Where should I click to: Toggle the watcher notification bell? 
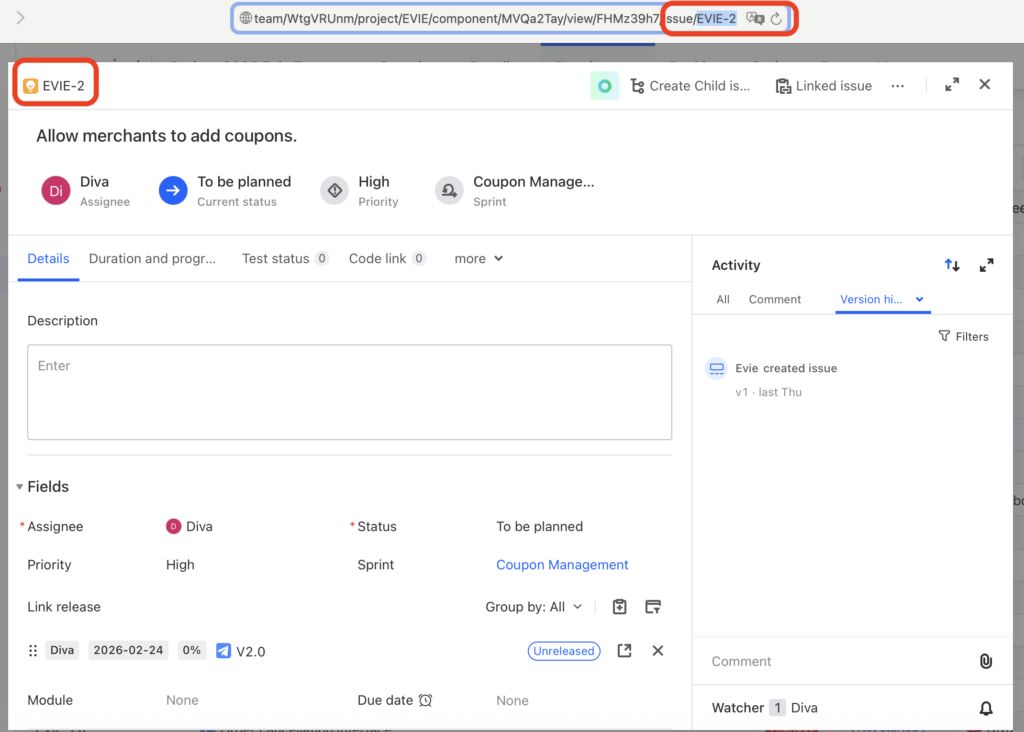pyautogui.click(x=985, y=708)
